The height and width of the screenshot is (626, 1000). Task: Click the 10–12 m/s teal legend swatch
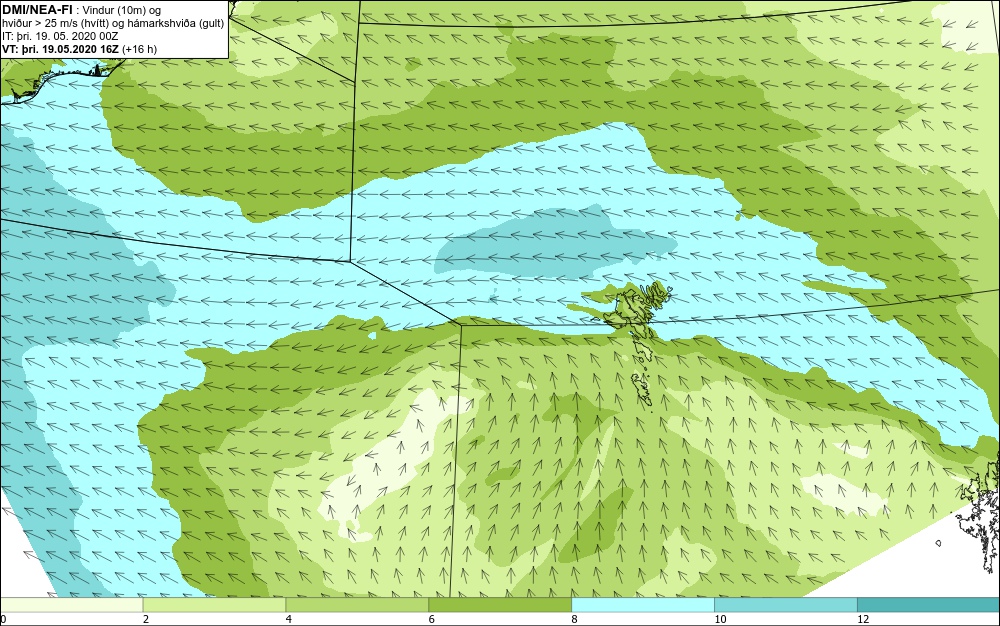(786, 605)
